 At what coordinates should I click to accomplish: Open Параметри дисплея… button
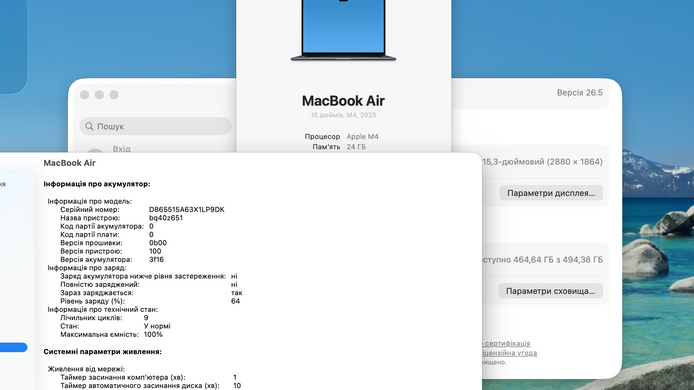coord(551,193)
